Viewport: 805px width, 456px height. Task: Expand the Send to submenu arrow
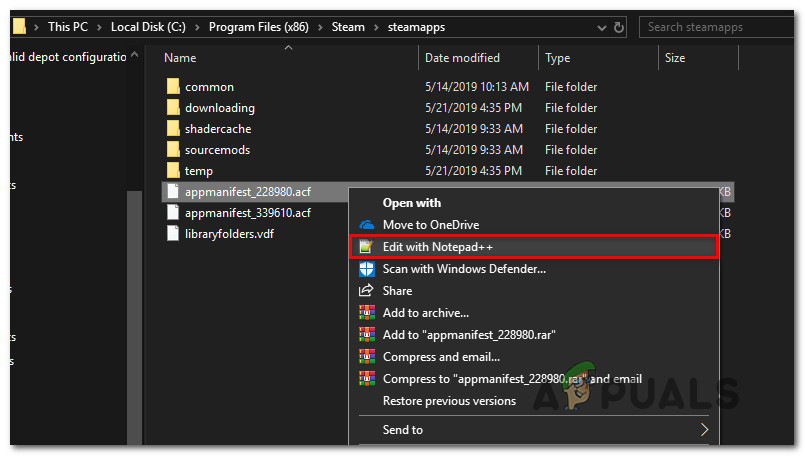pyautogui.click(x=704, y=430)
